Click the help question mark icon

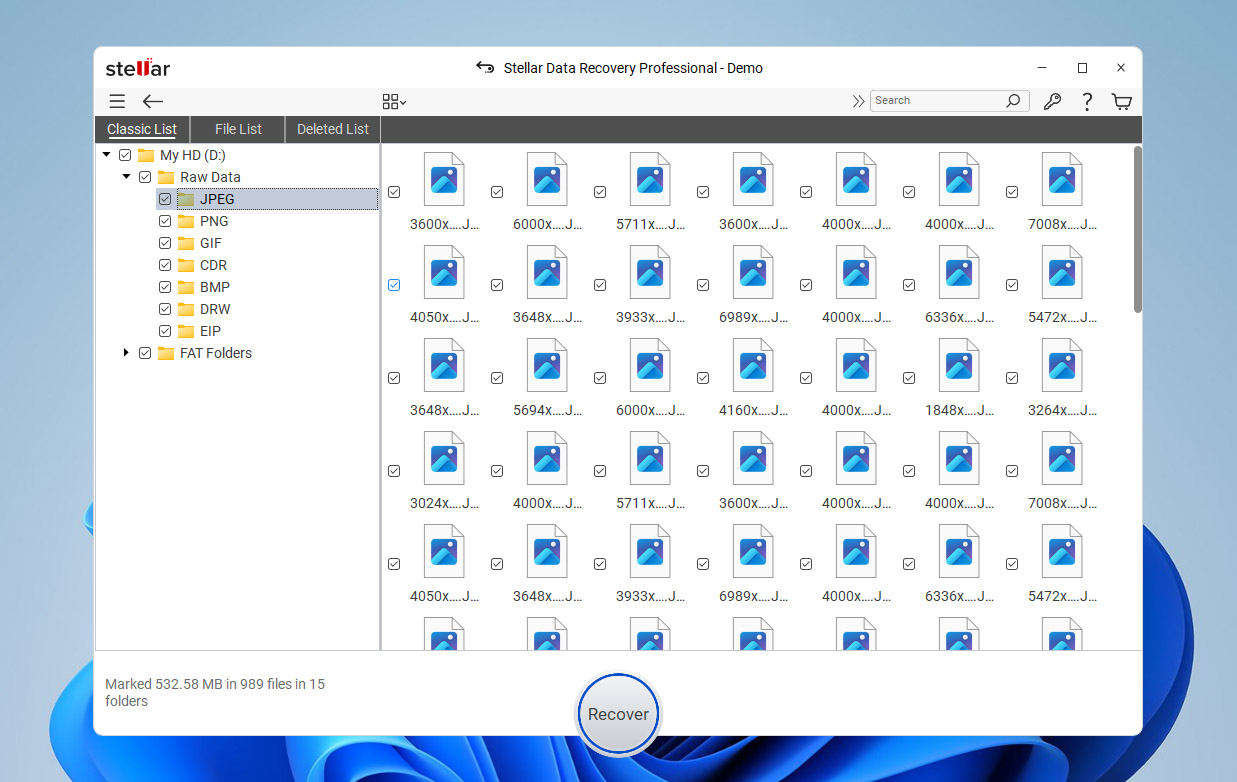(1087, 101)
